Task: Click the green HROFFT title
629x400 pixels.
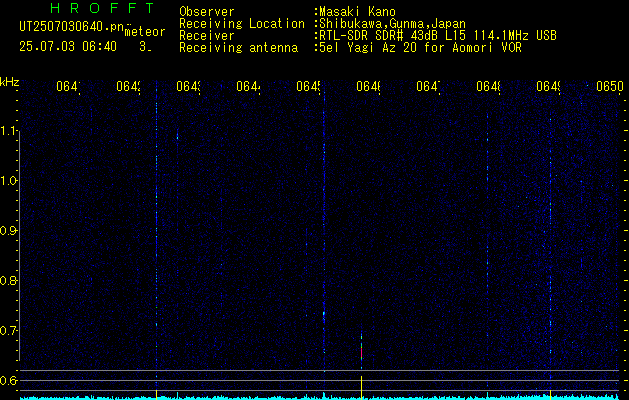Action: (x=102, y=8)
